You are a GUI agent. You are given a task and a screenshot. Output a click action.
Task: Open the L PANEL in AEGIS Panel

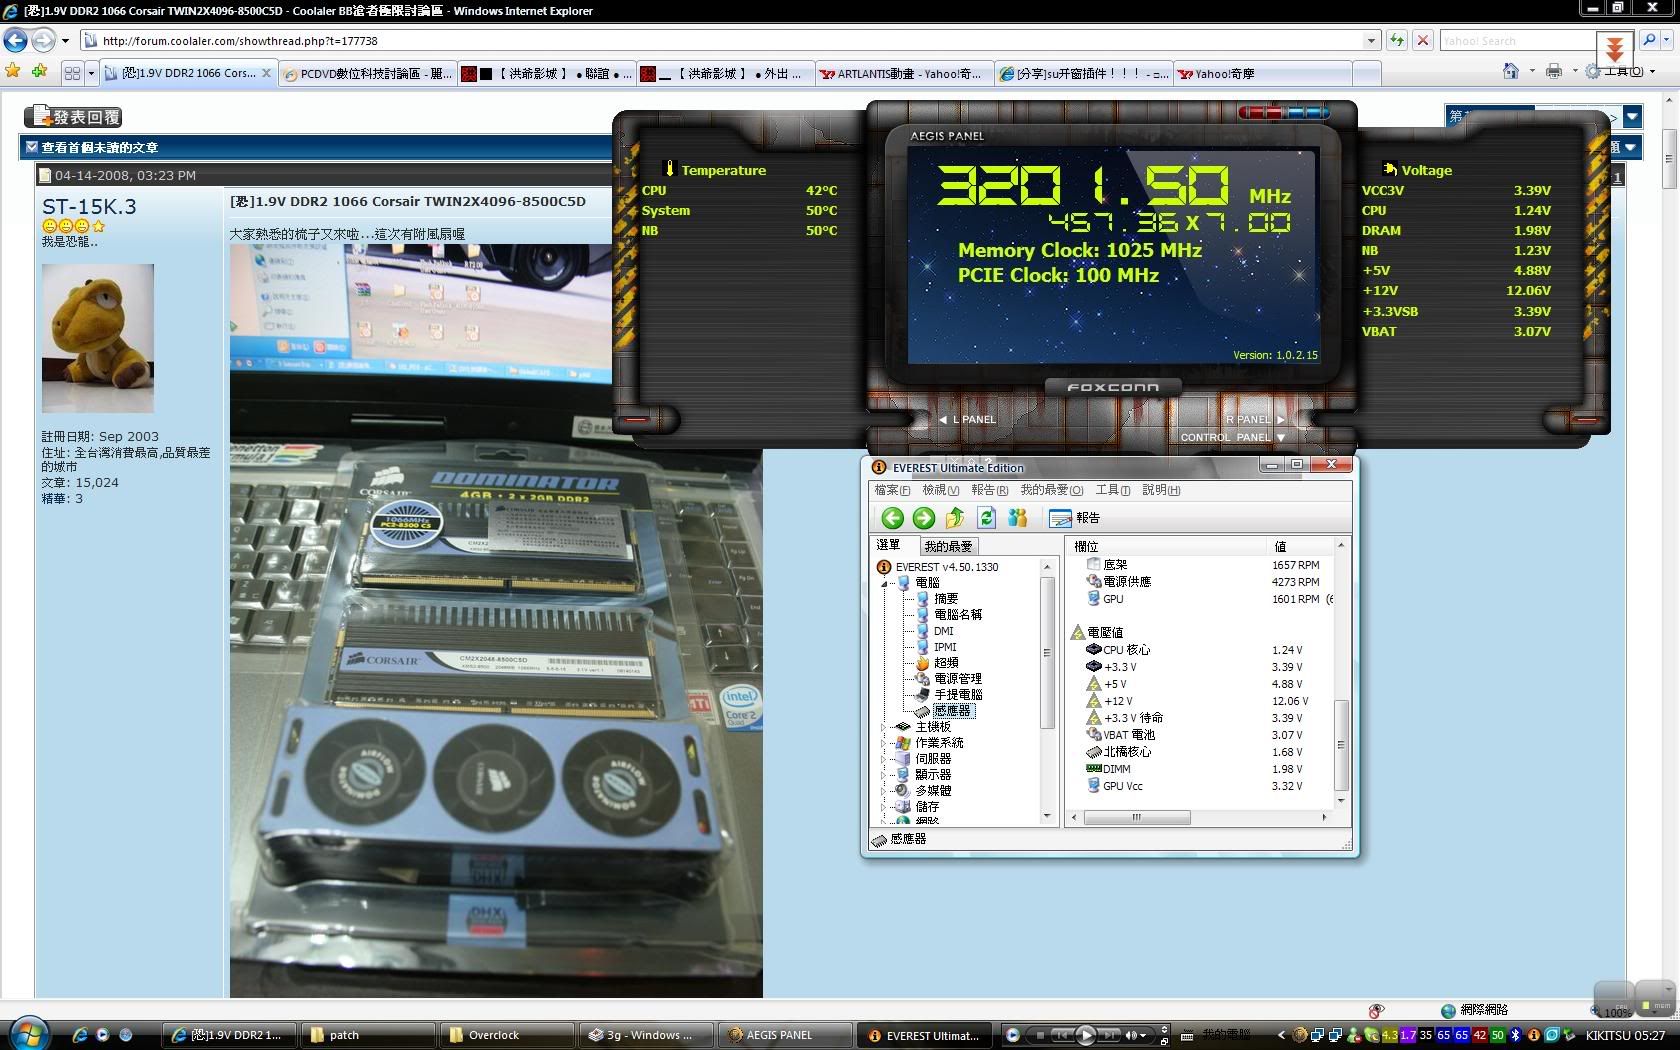coord(967,420)
